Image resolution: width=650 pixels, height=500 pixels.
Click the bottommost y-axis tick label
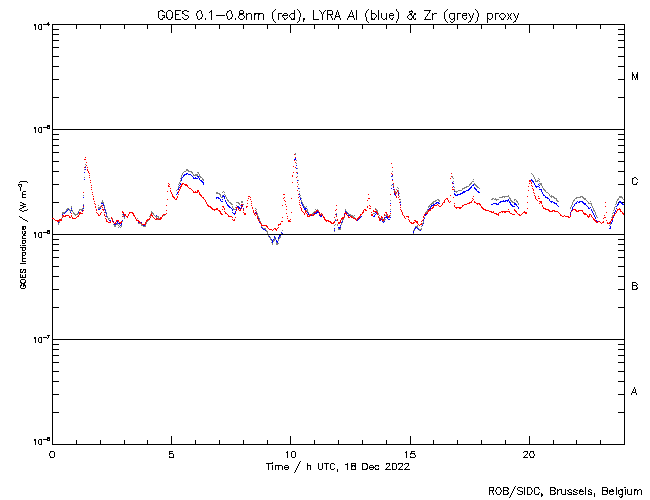pos(40,441)
